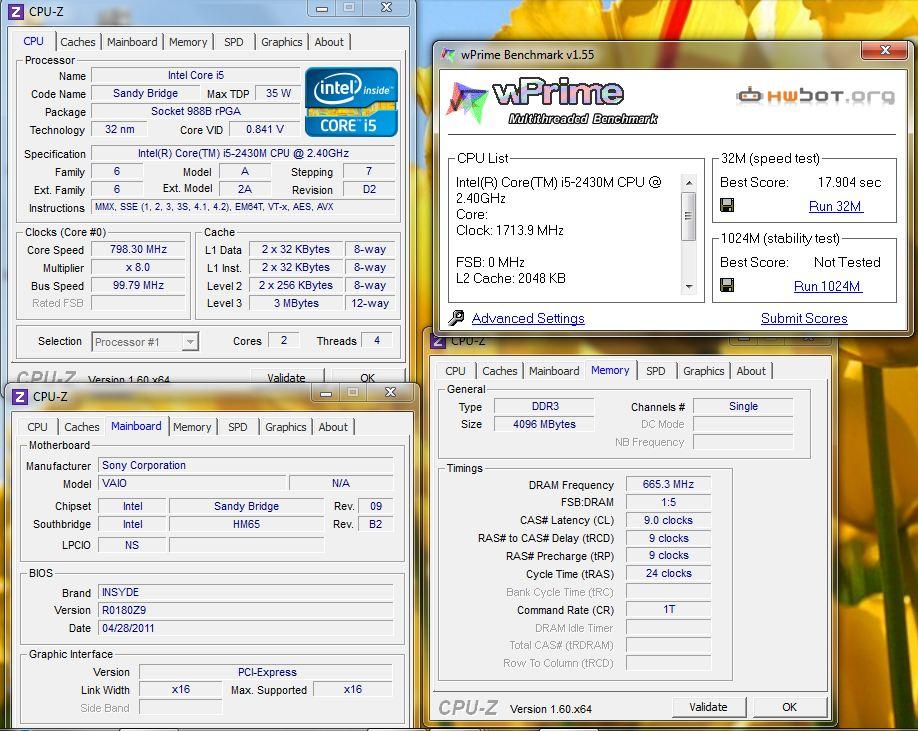The height and width of the screenshot is (731, 918).
Task: Click the Level 3 cache 3 MBytes value
Action: [x=296, y=303]
